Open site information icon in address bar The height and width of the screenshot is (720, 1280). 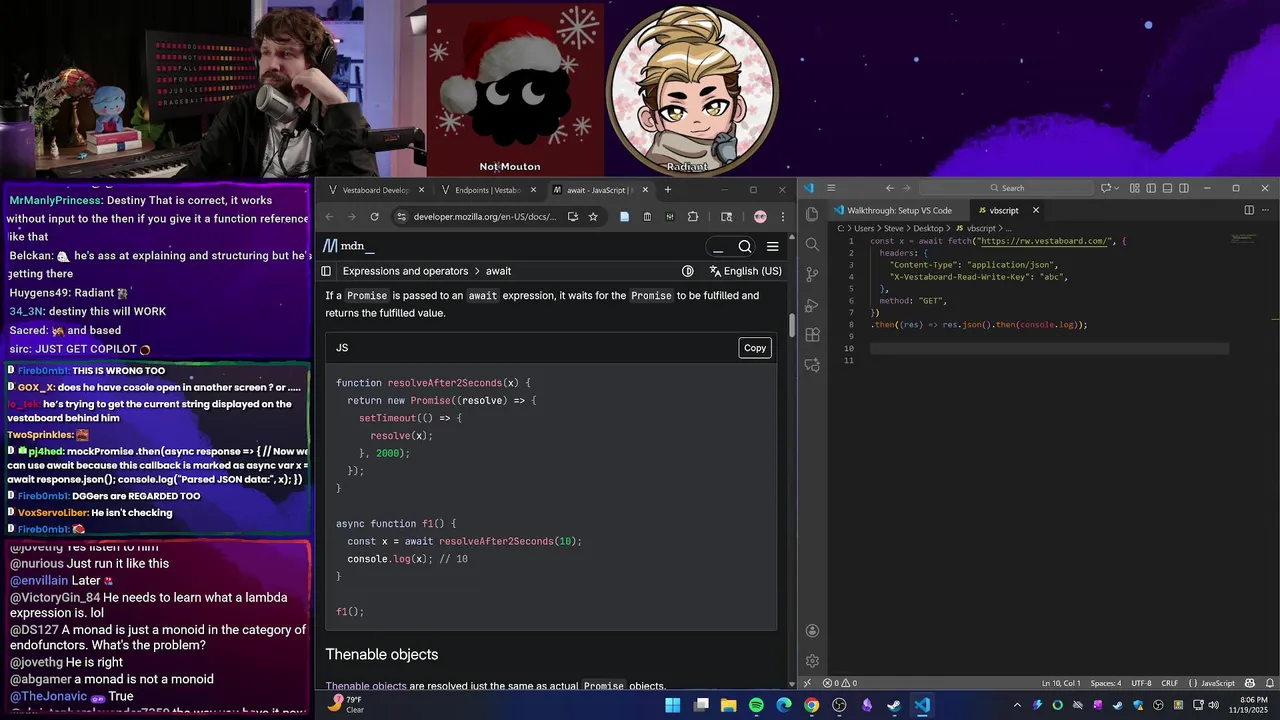401,216
